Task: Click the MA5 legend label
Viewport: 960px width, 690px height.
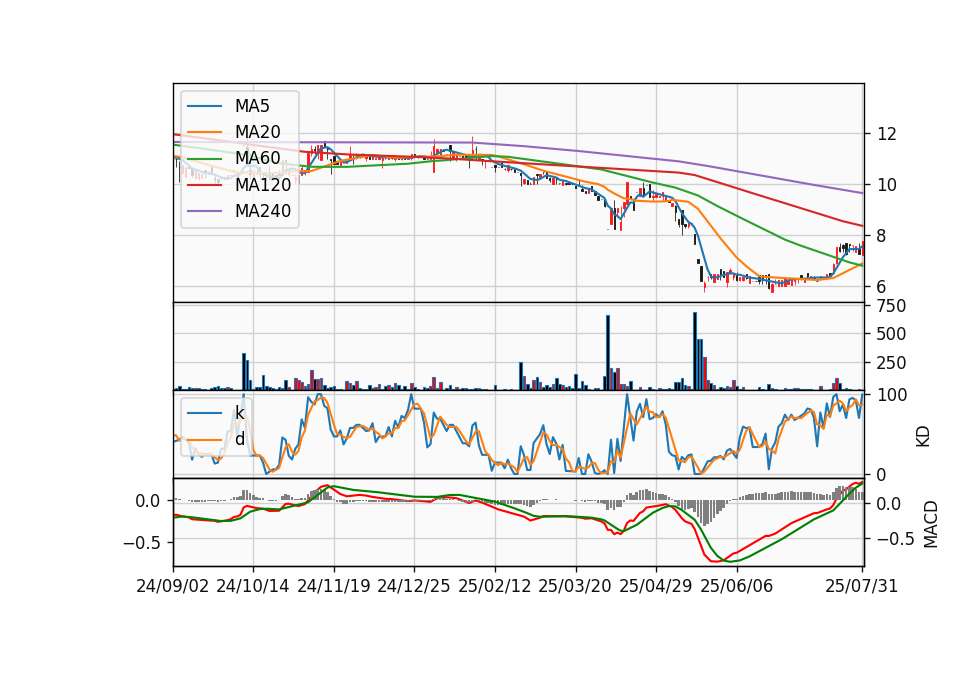Action: (252, 106)
